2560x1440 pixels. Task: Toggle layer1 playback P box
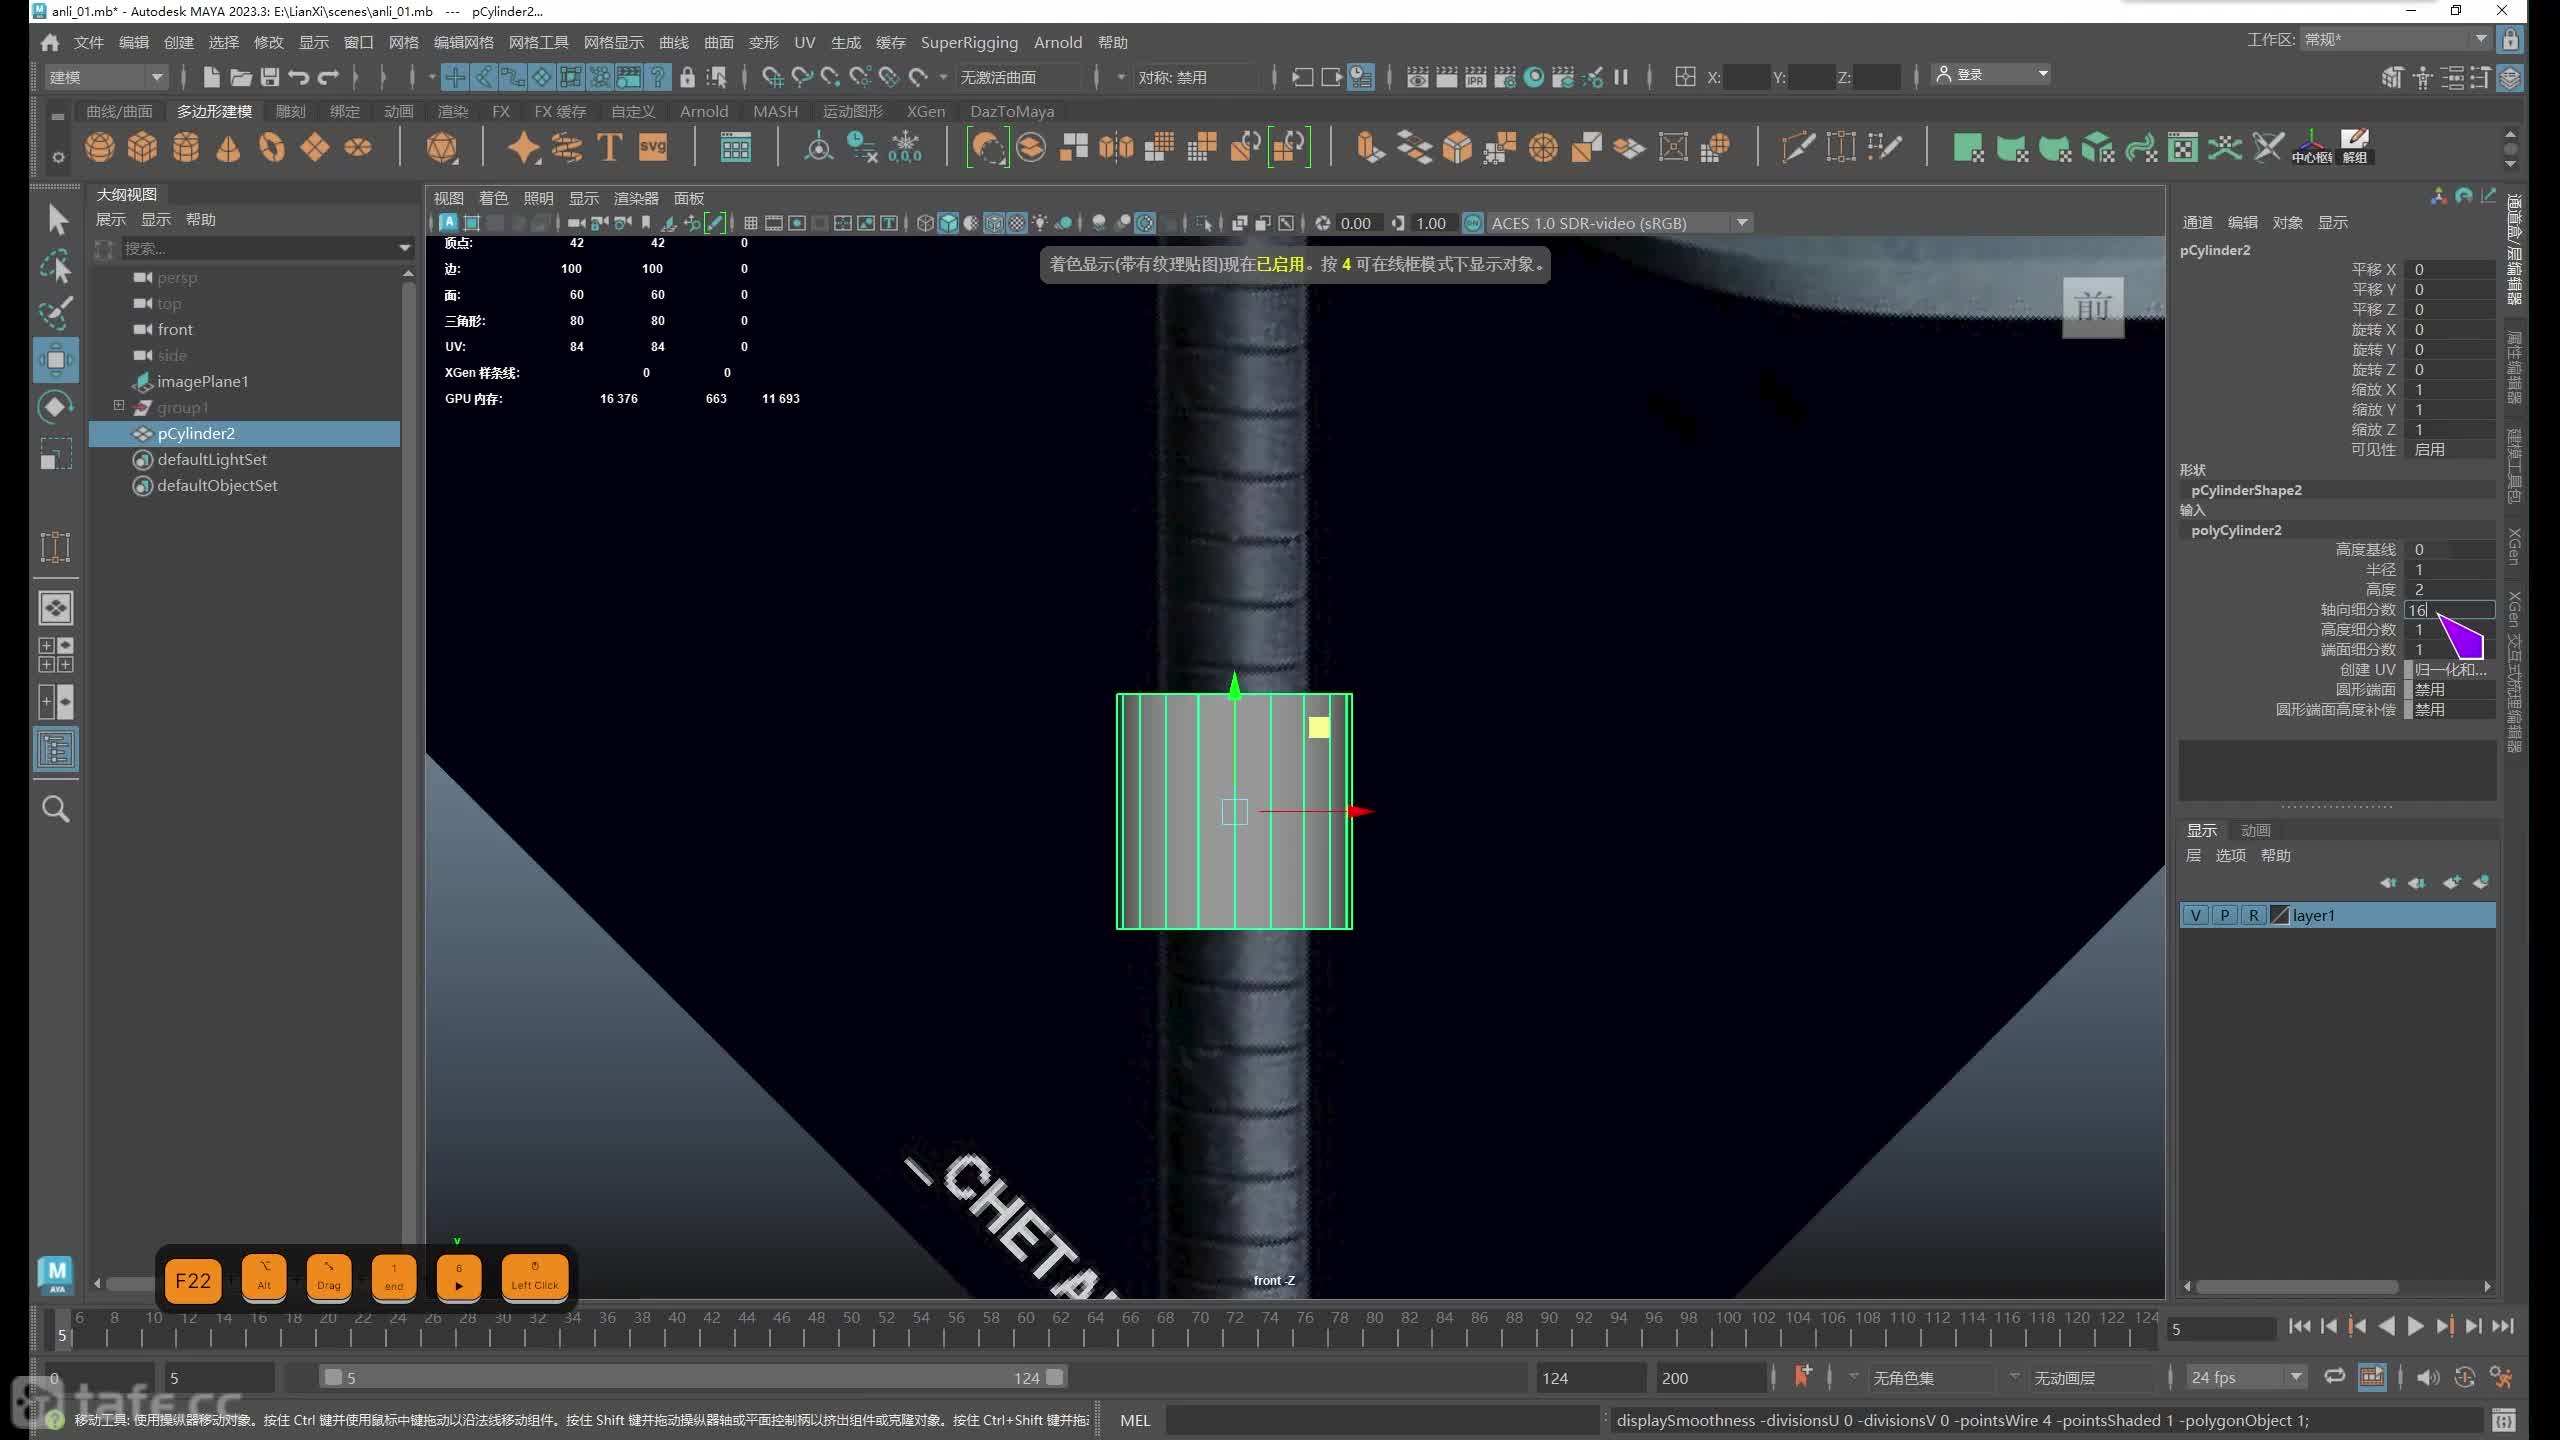click(2224, 915)
